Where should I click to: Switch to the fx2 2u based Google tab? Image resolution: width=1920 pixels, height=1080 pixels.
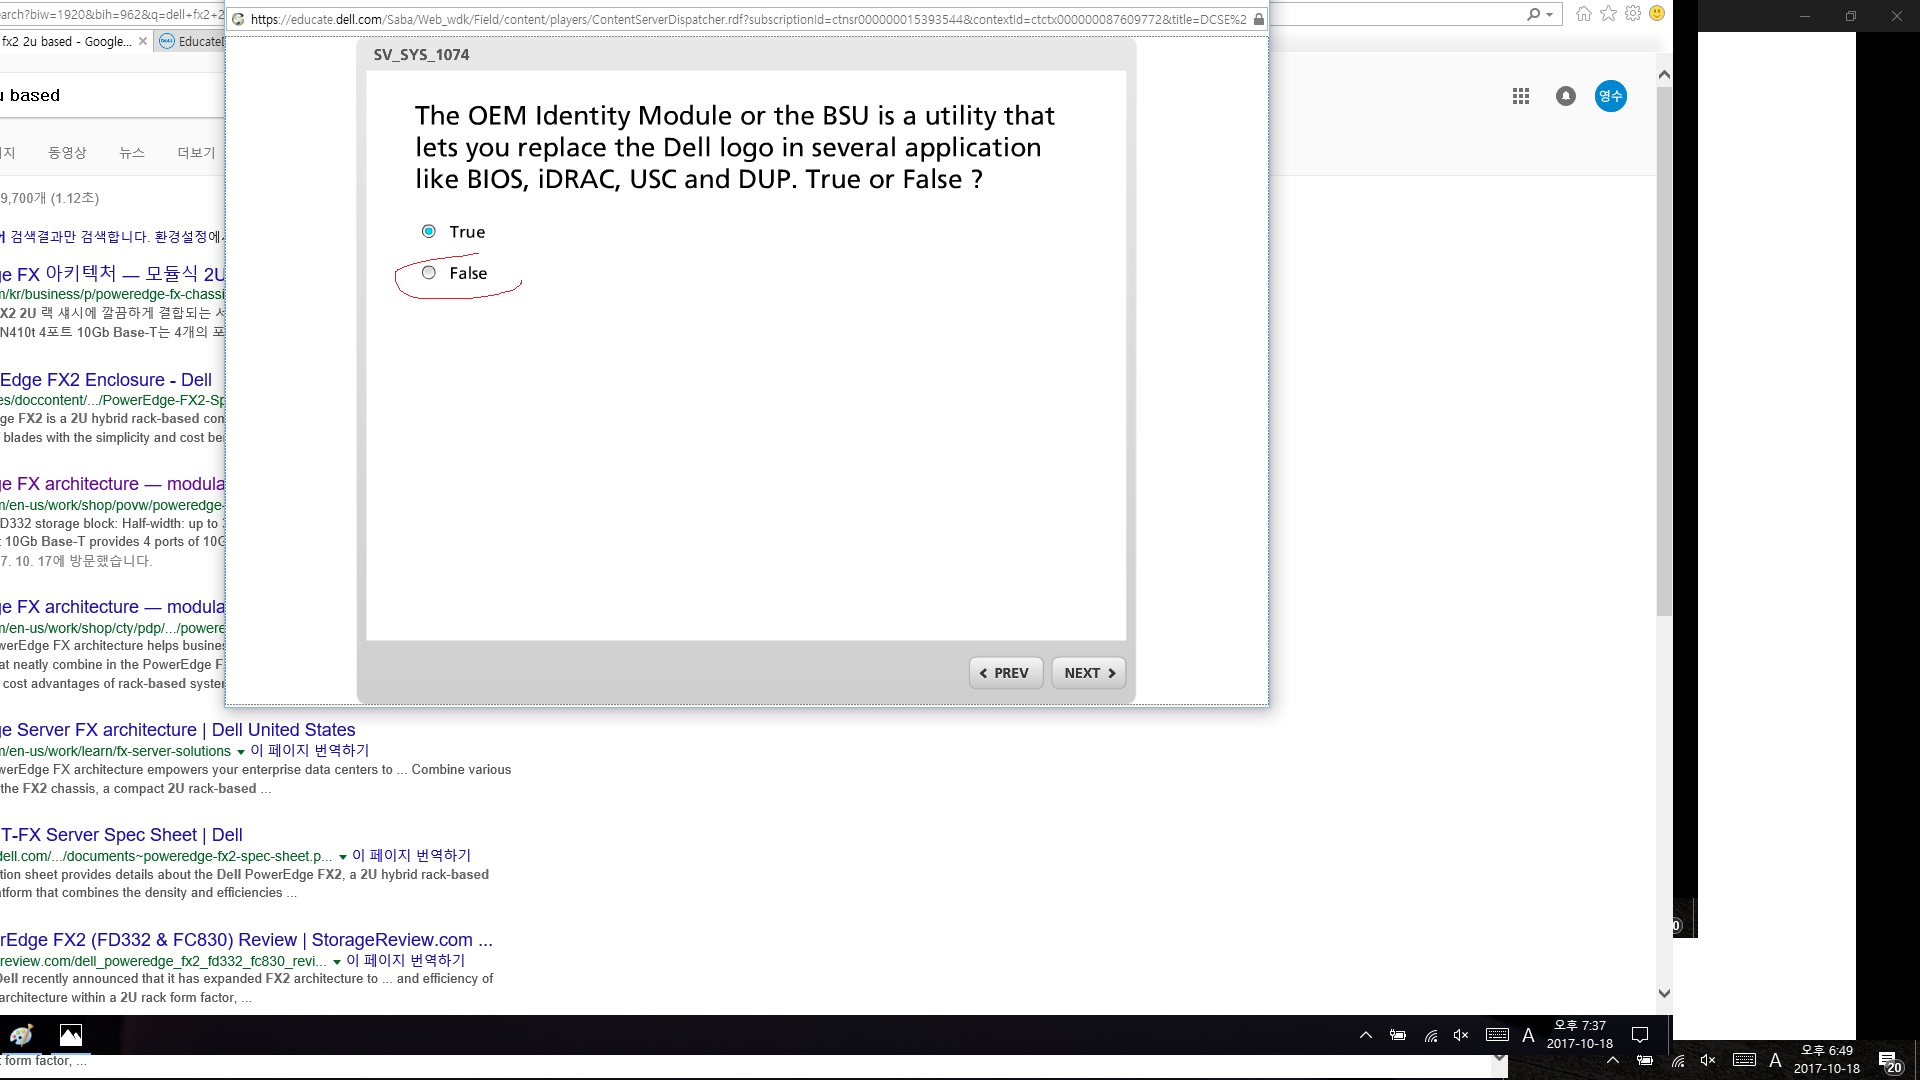pos(66,41)
